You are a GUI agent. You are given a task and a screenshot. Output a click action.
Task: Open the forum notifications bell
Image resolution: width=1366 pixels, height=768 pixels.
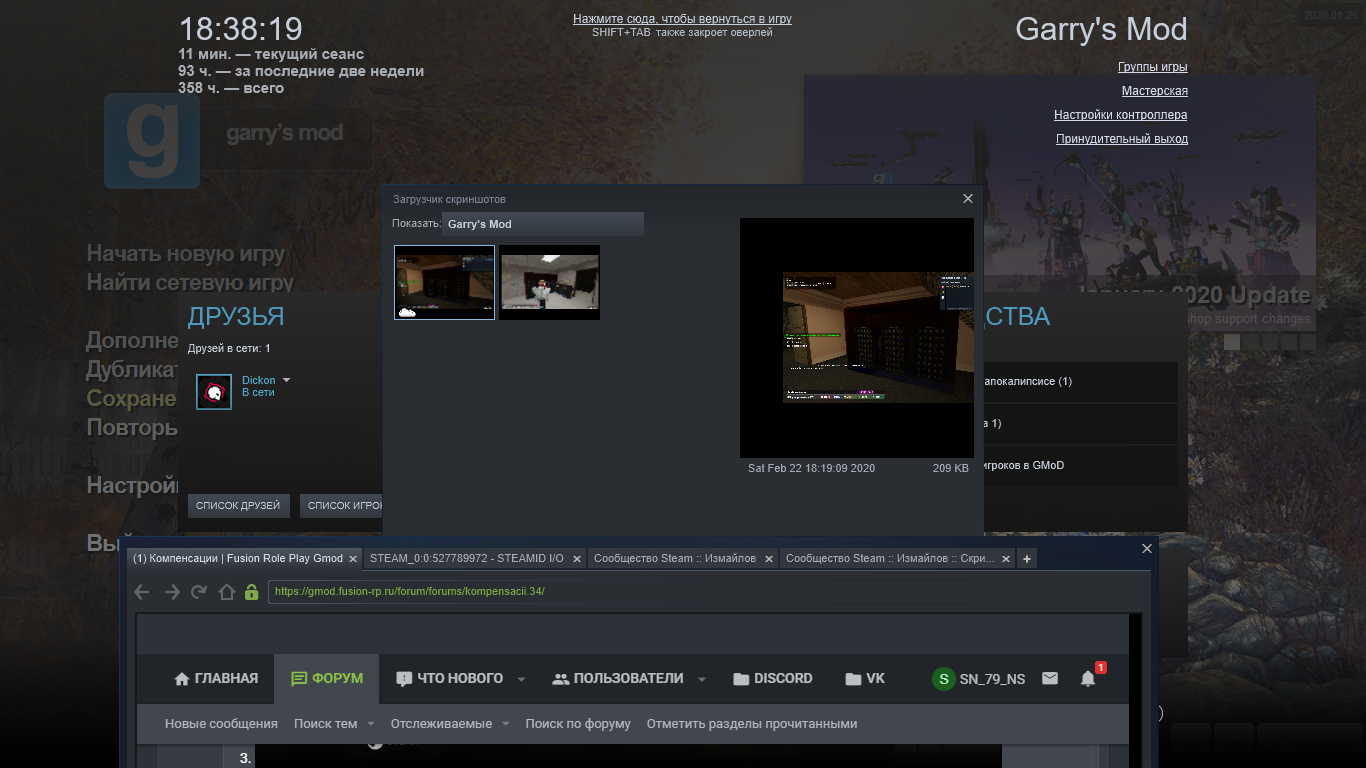pyautogui.click(x=1088, y=678)
